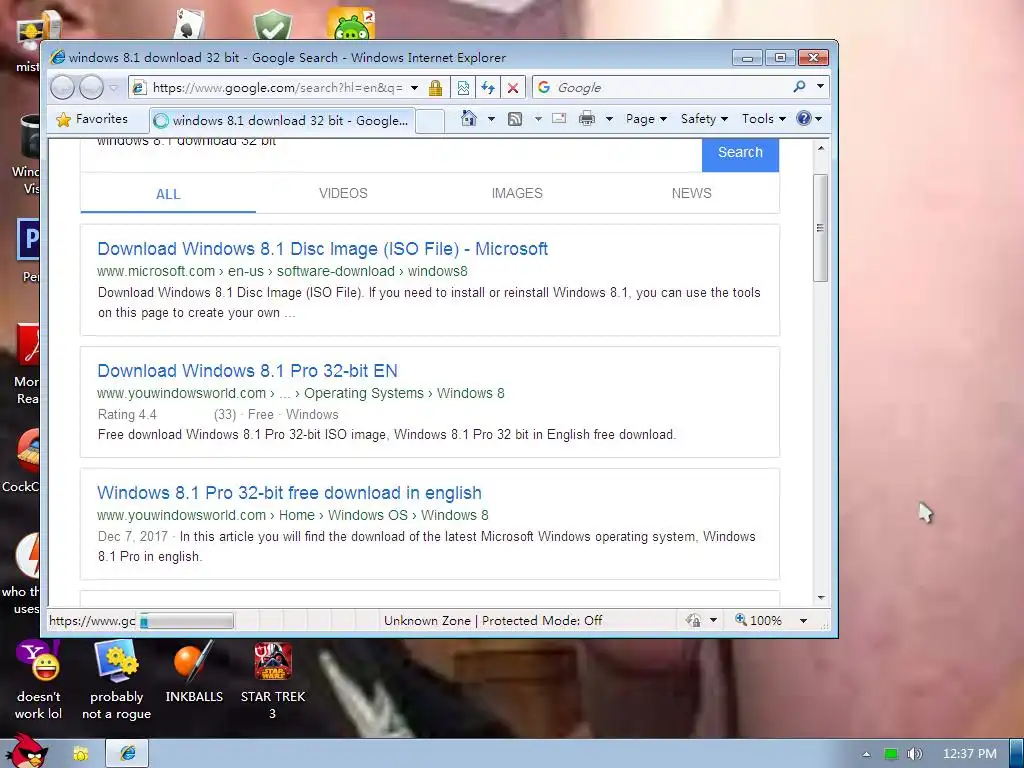The width and height of the screenshot is (1024, 768).
Task: Open Download Windows 8.1 Pro 32-bit EN link
Action: [248, 371]
